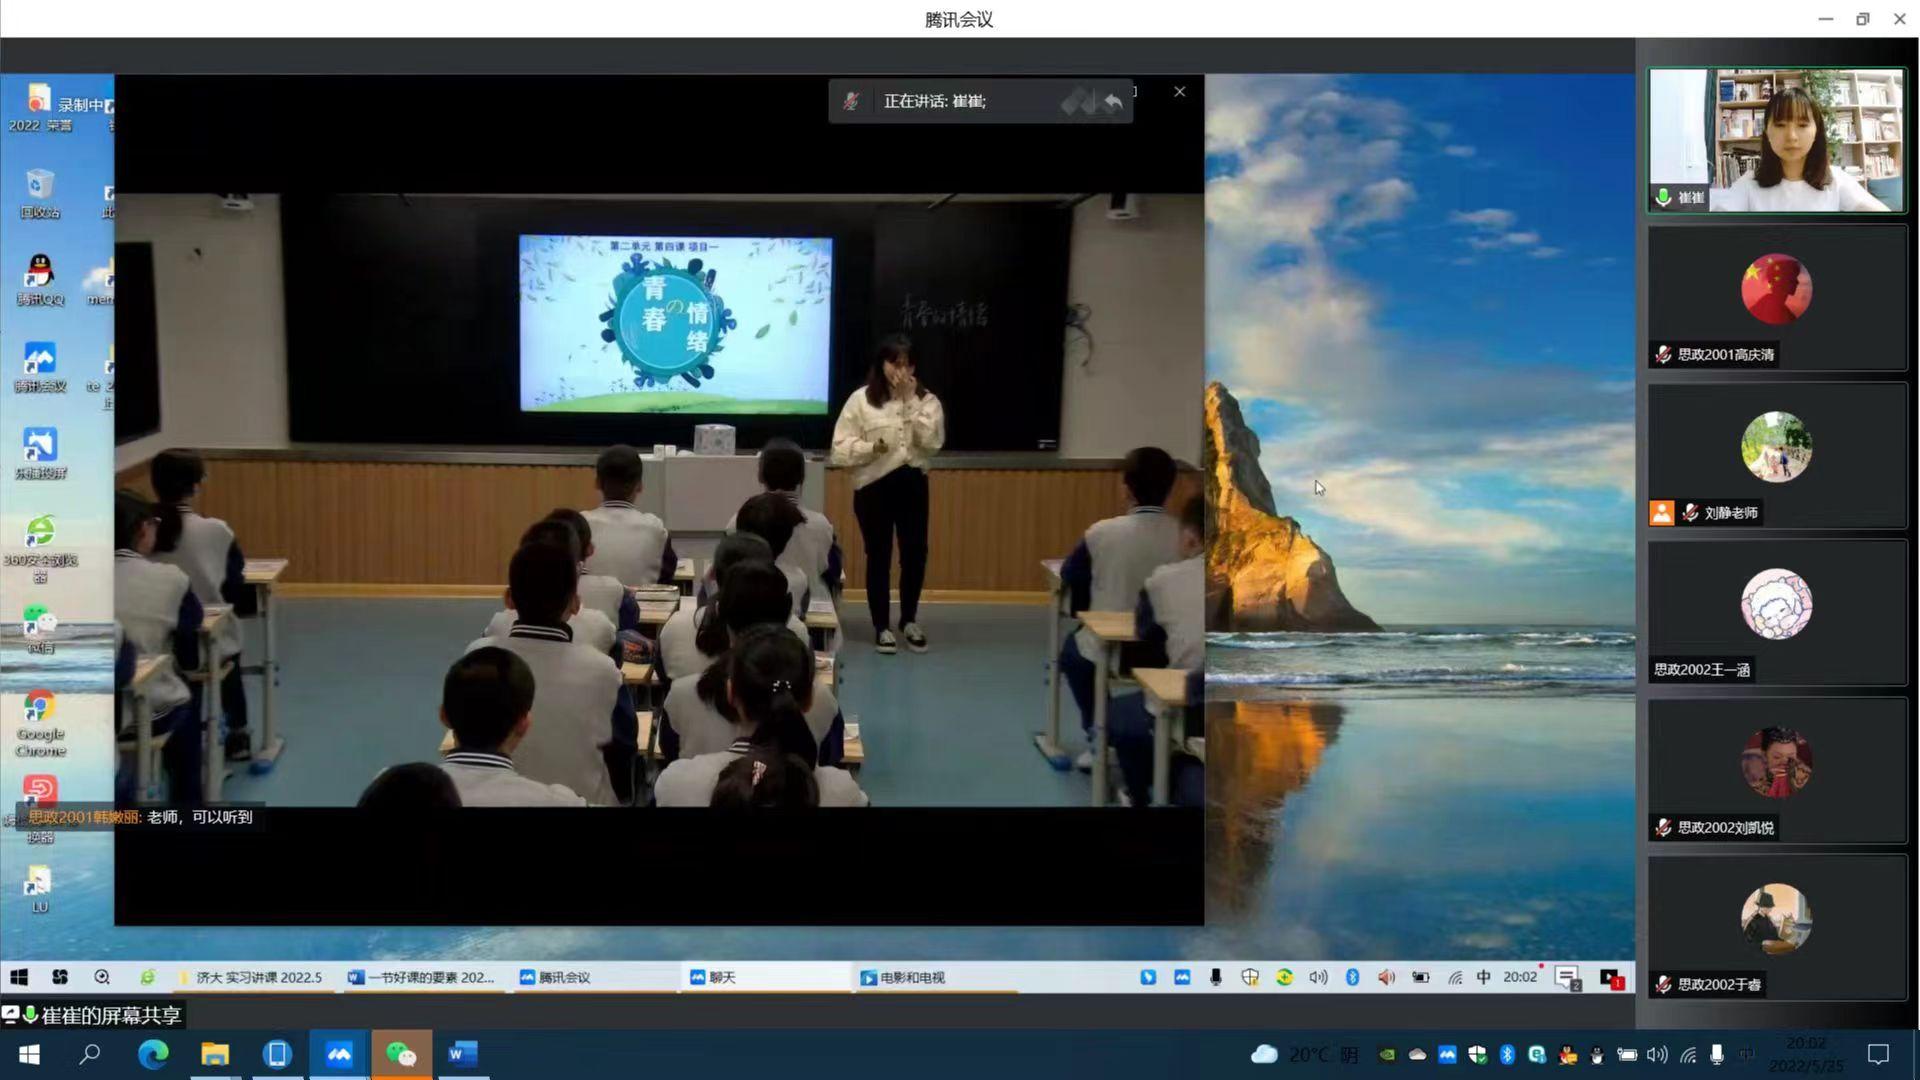
Task: Open WeChat from Windows taskbar
Action: (x=401, y=1054)
